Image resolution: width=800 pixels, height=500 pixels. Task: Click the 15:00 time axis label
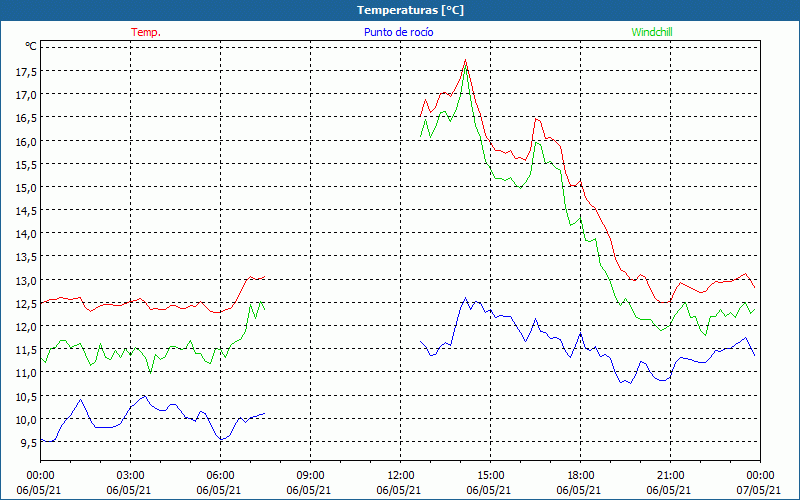click(490, 476)
